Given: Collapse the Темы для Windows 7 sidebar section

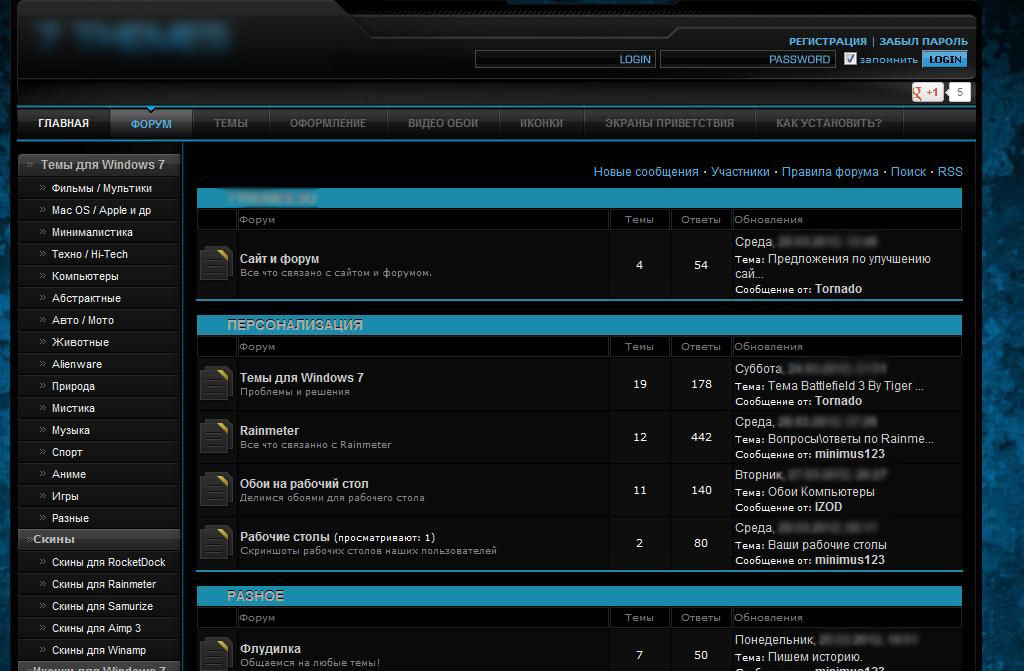Looking at the screenshot, I should [x=99, y=165].
